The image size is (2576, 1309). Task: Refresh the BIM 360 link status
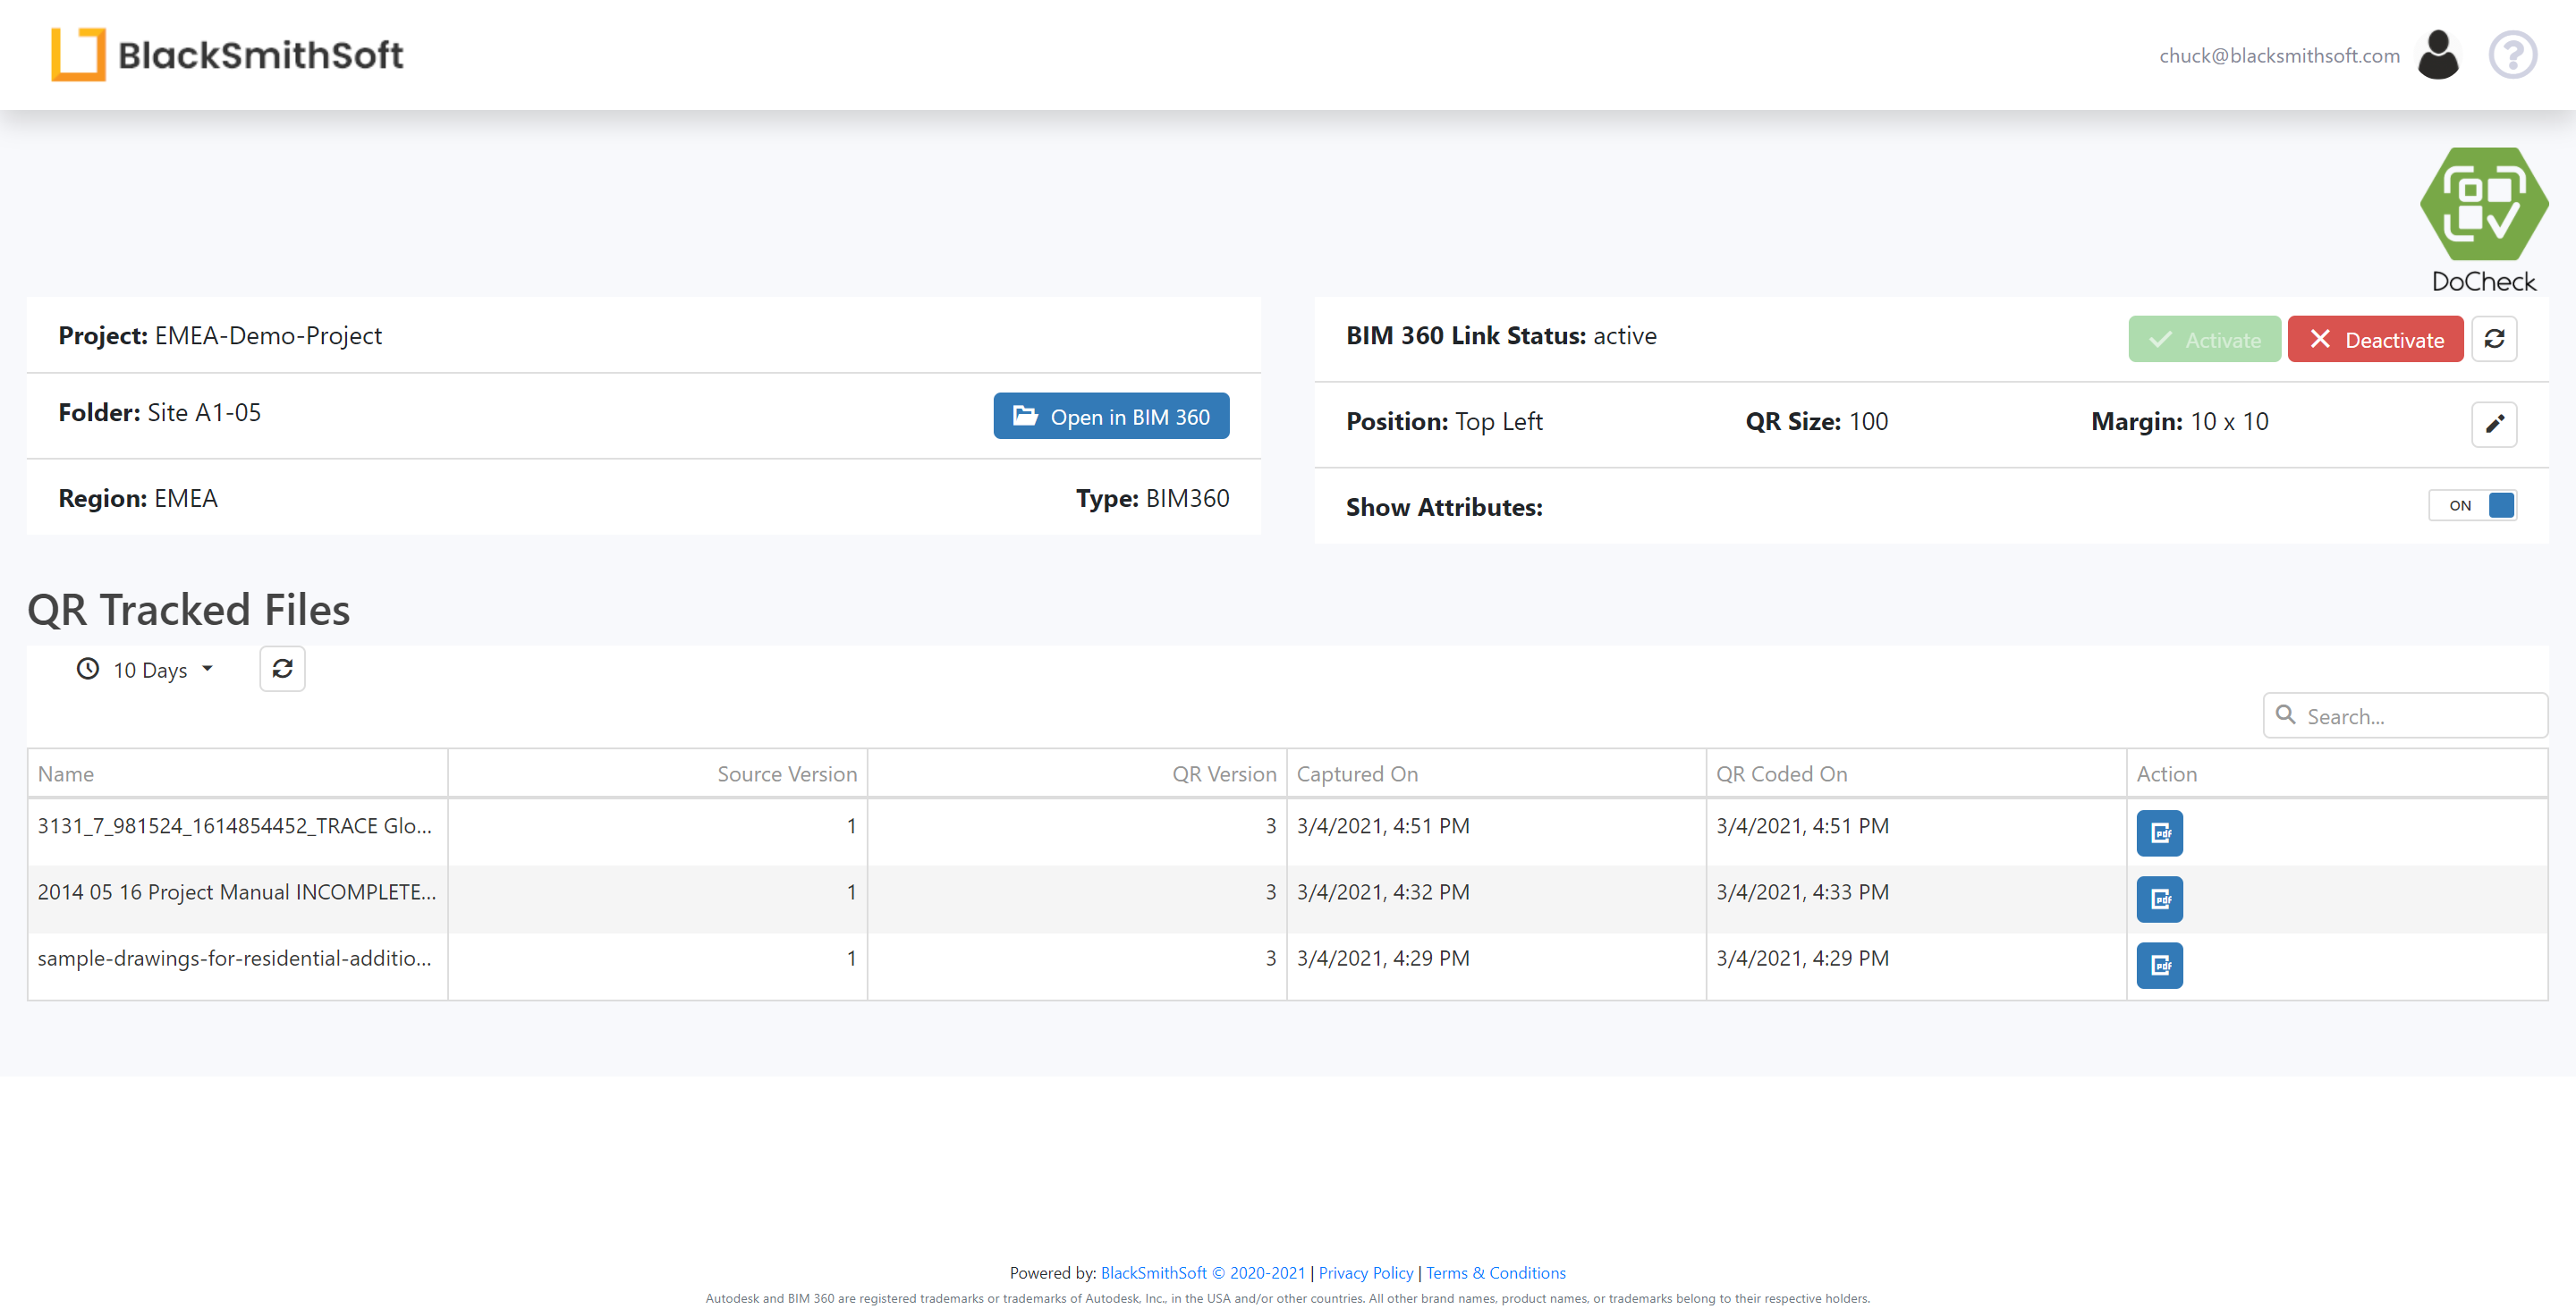[x=2493, y=339]
